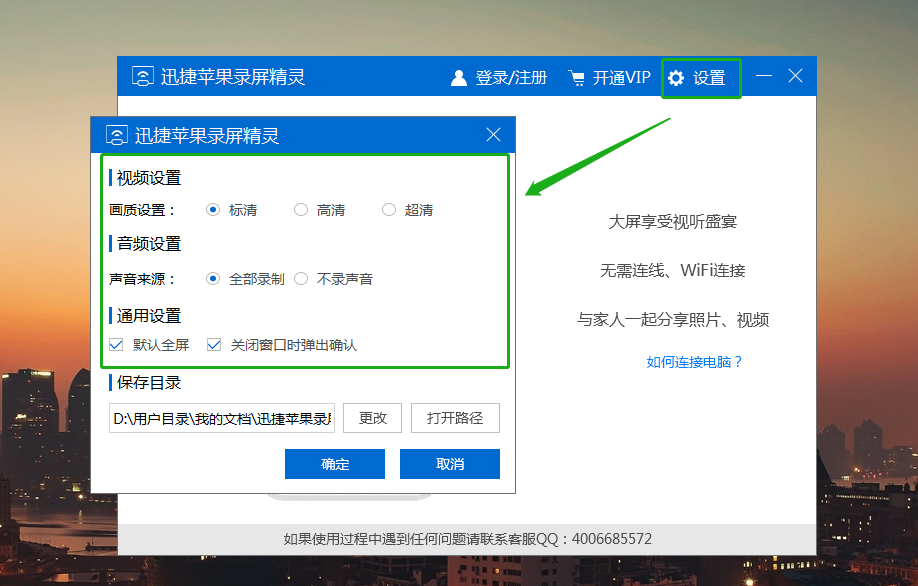This screenshot has height=586, width=918.
Task: Click 更改 to change save directory
Action: 372,417
